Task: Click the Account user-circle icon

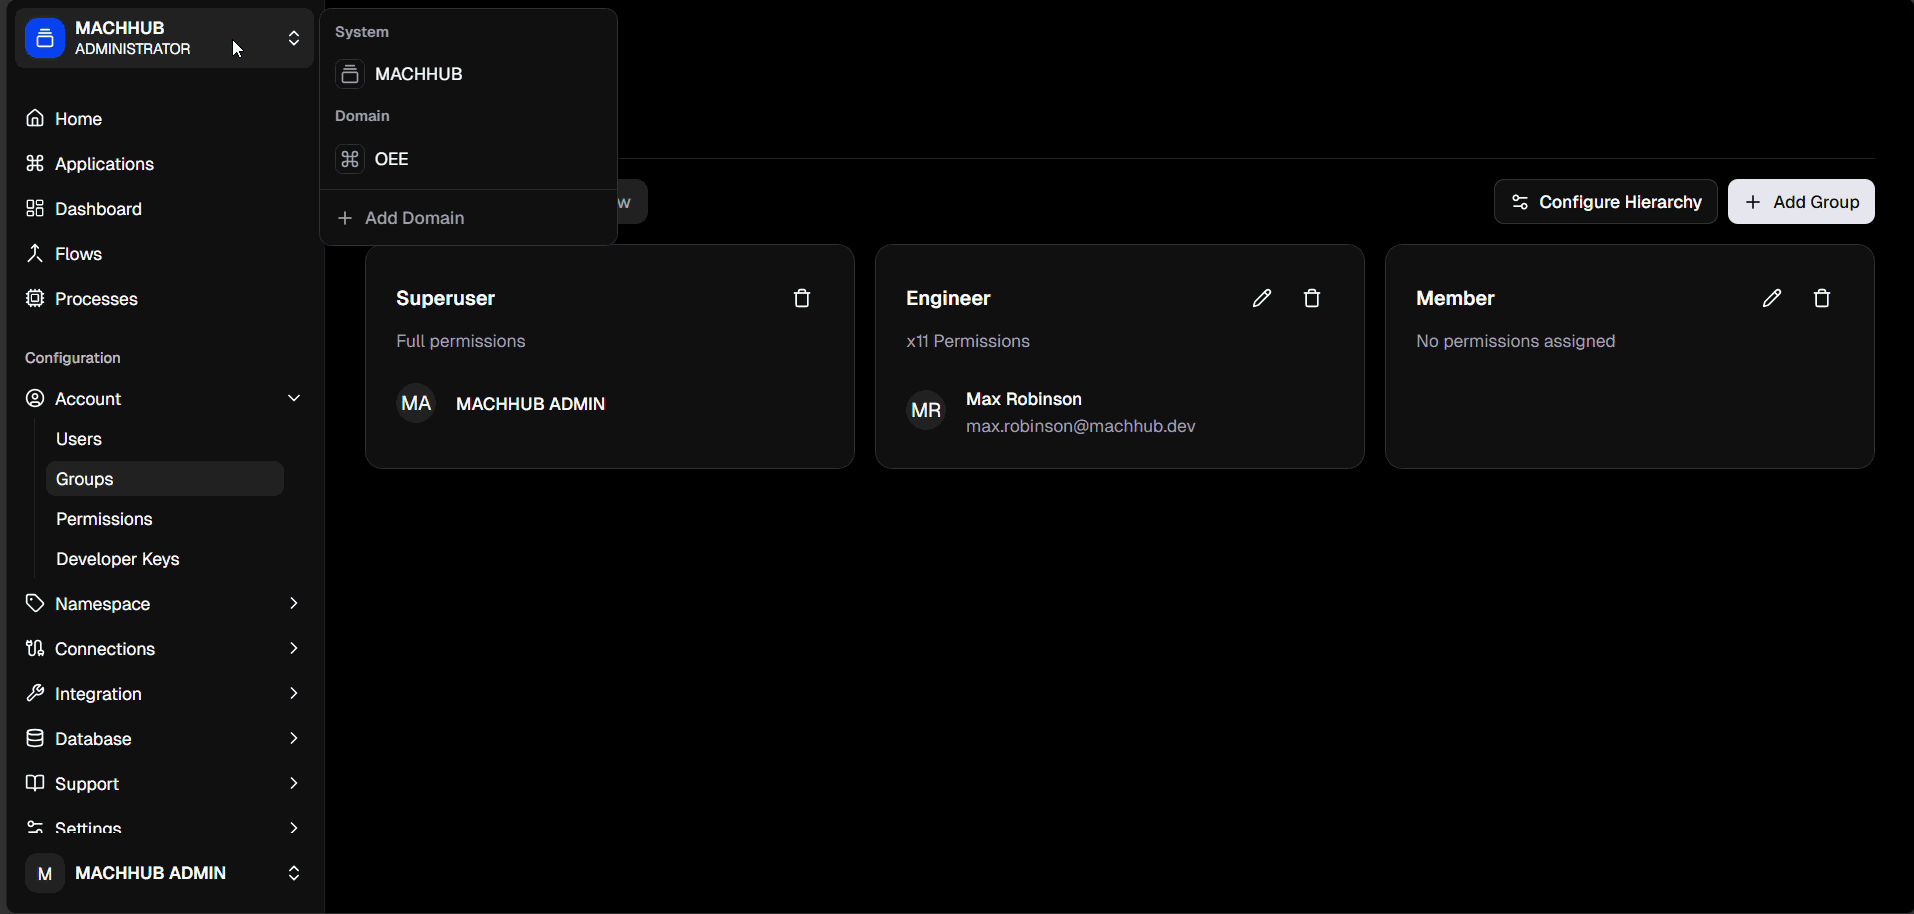Action: (x=35, y=398)
